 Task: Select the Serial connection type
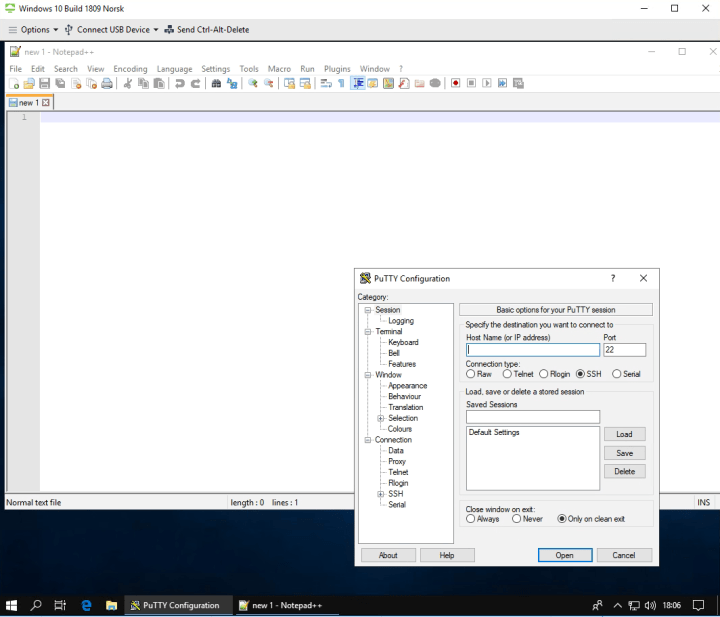617,374
